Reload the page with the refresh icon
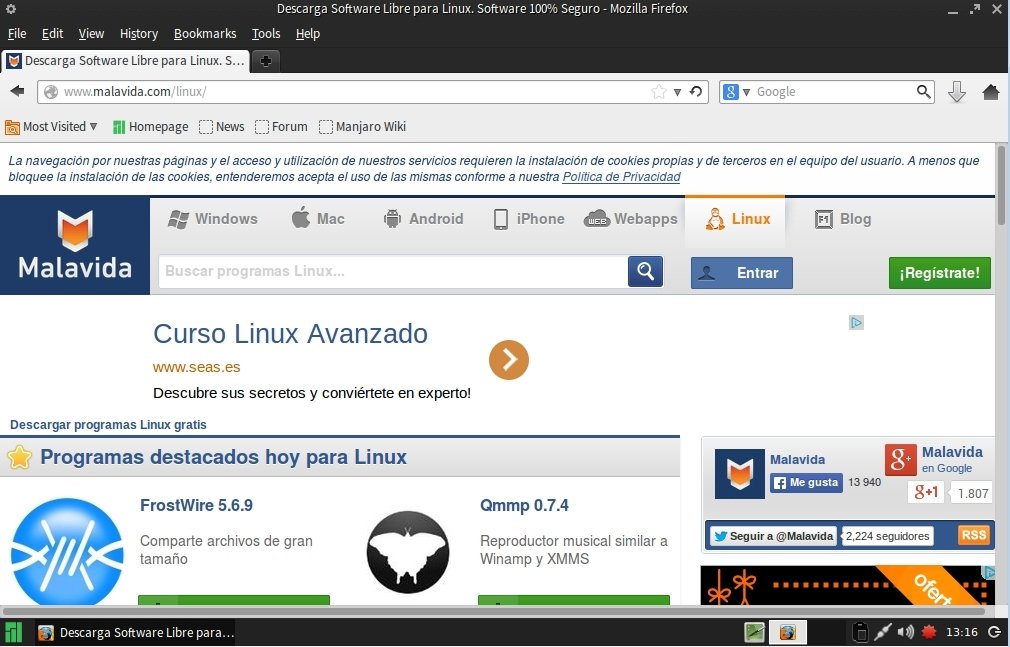1010x647 pixels. tap(696, 92)
